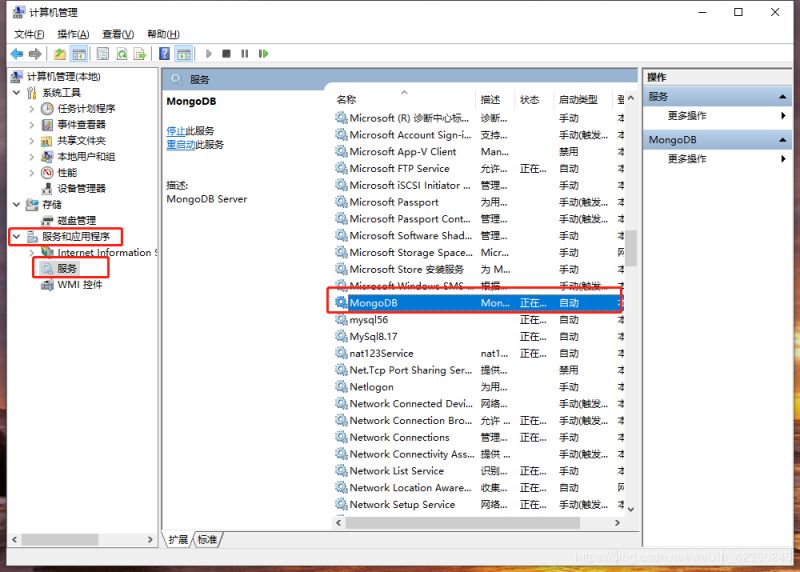Select the nat123Service row
Viewport: 800px width, 572px height.
tap(479, 353)
